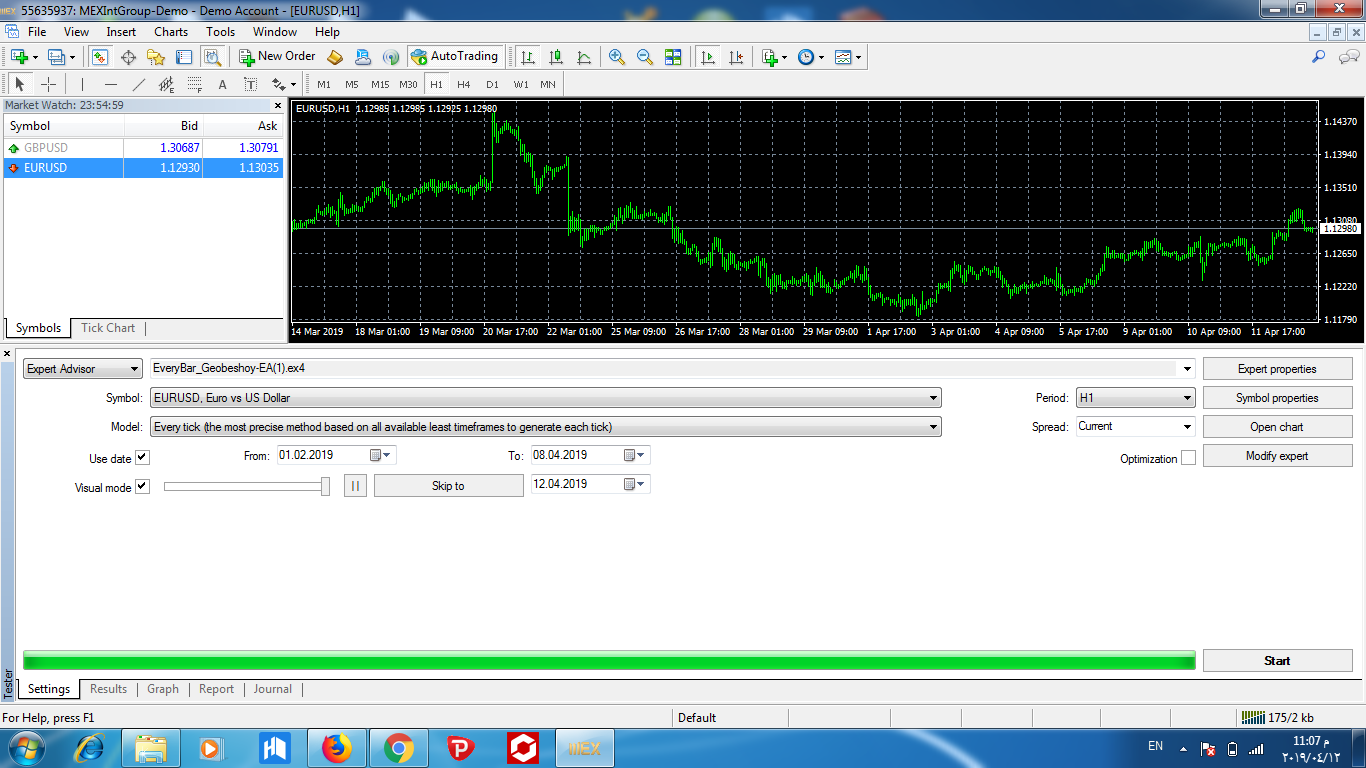The image size is (1366, 768).
Task: Pause the visual test playback
Action: coord(356,486)
